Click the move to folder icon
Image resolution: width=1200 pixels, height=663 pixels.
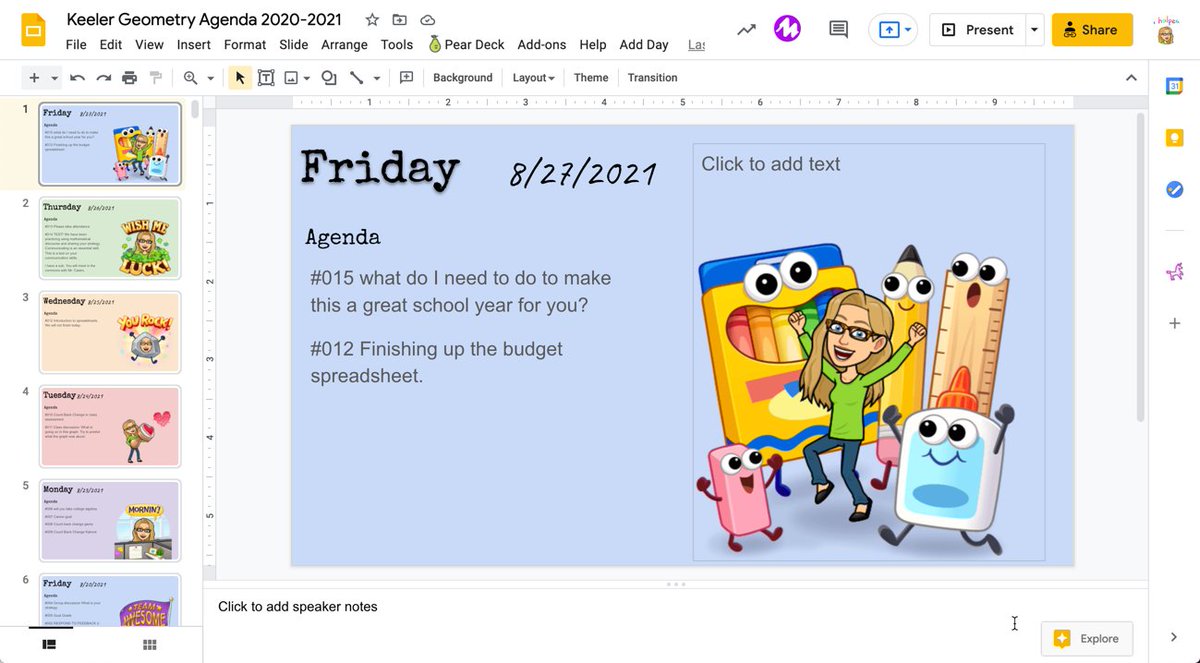pos(400,20)
